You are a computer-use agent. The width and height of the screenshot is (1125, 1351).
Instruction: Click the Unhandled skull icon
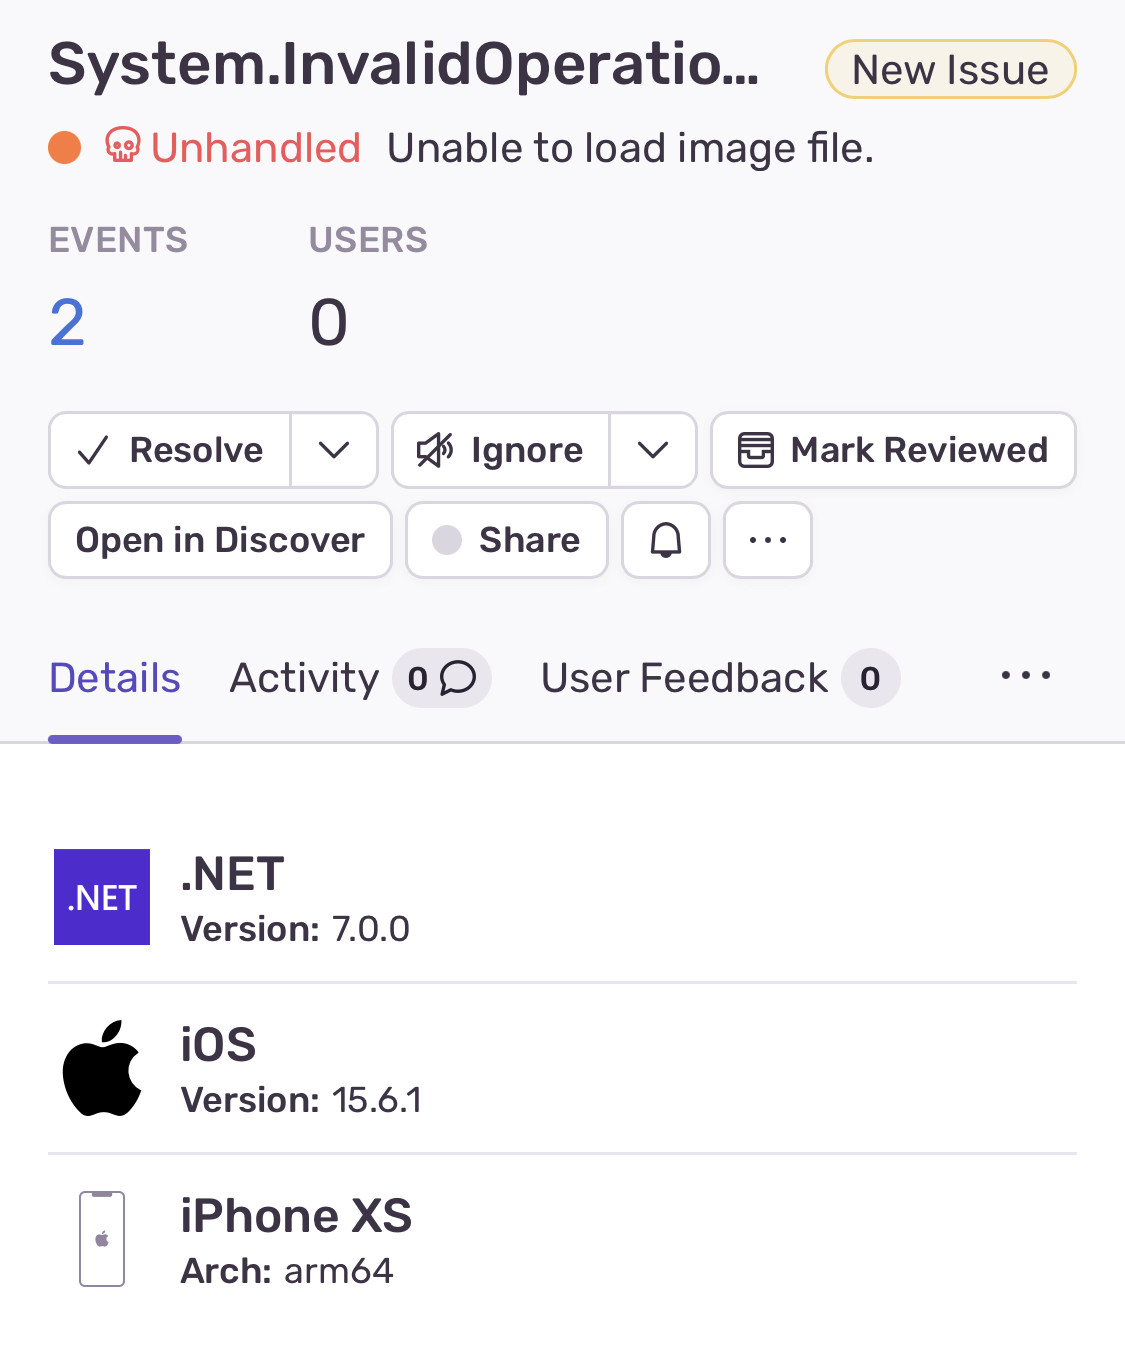tap(123, 148)
